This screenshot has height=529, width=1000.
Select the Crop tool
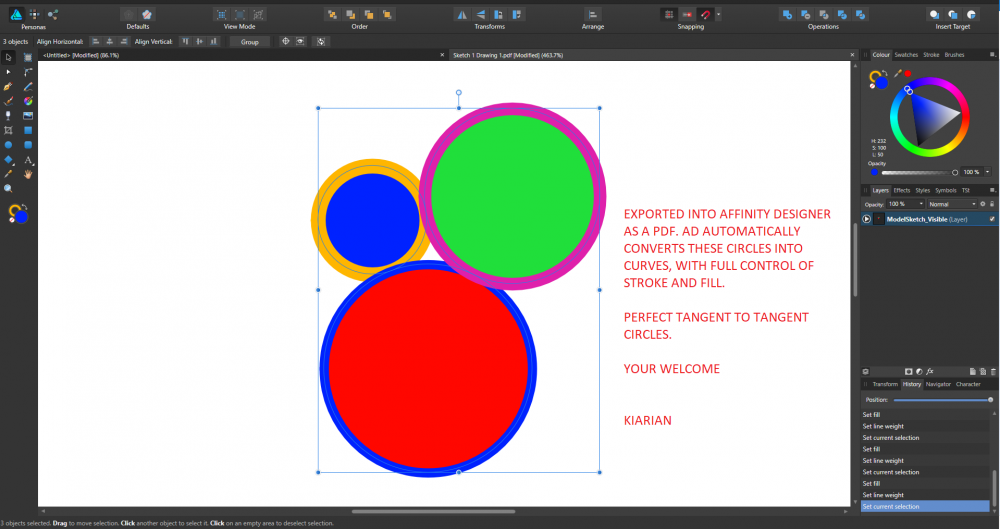tap(8, 130)
